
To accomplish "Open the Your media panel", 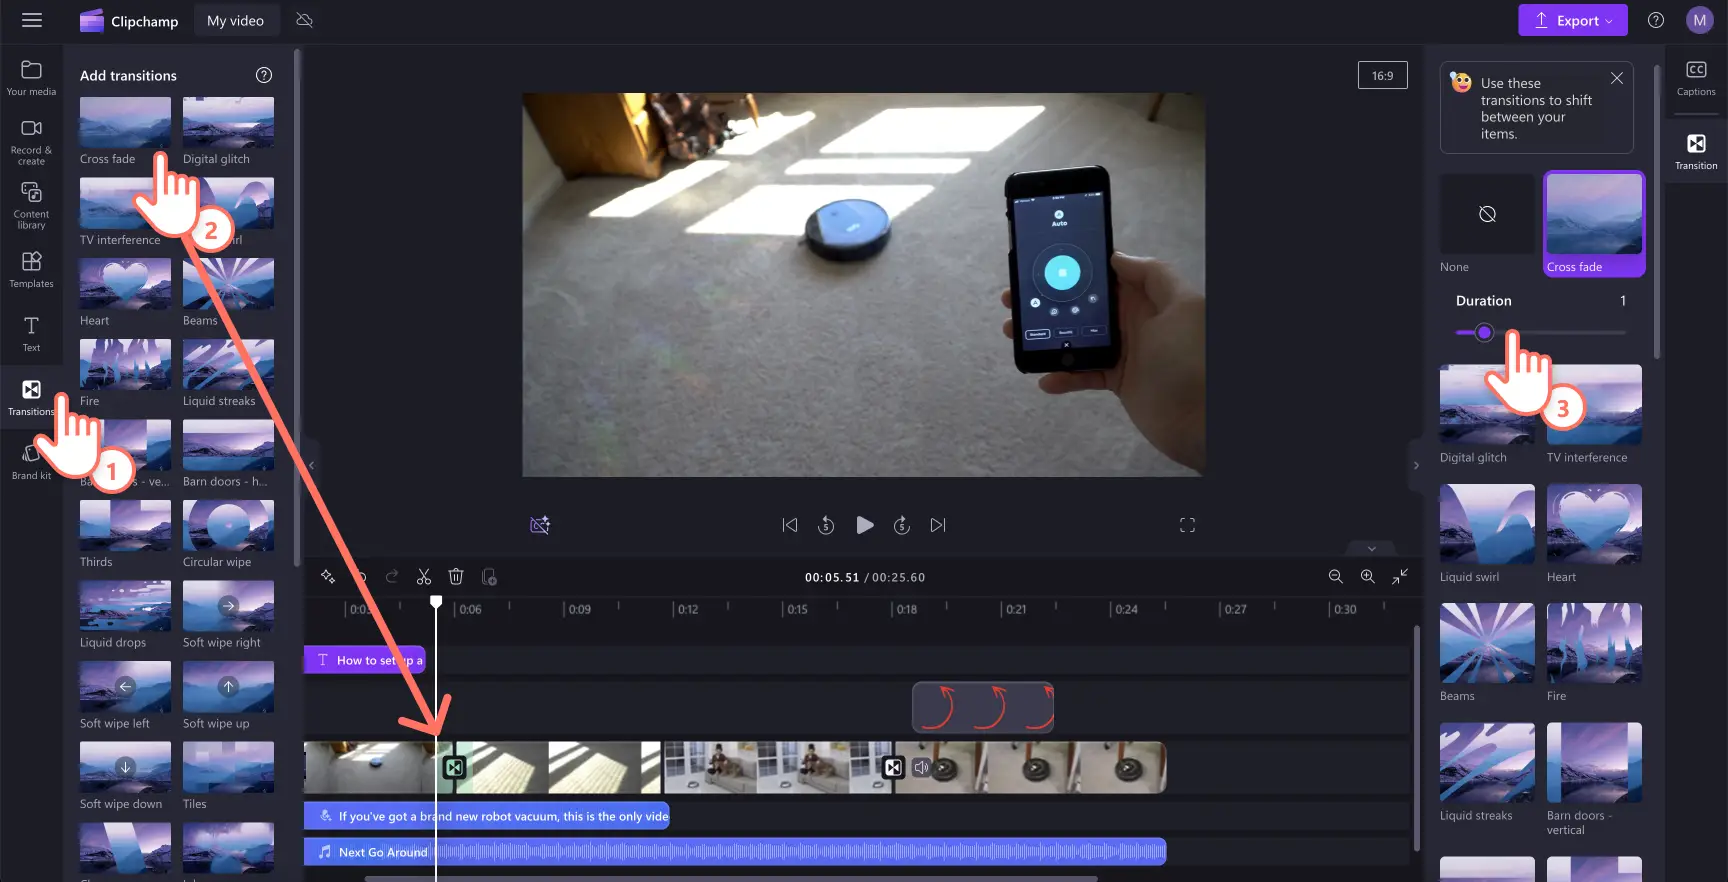I will [x=31, y=78].
